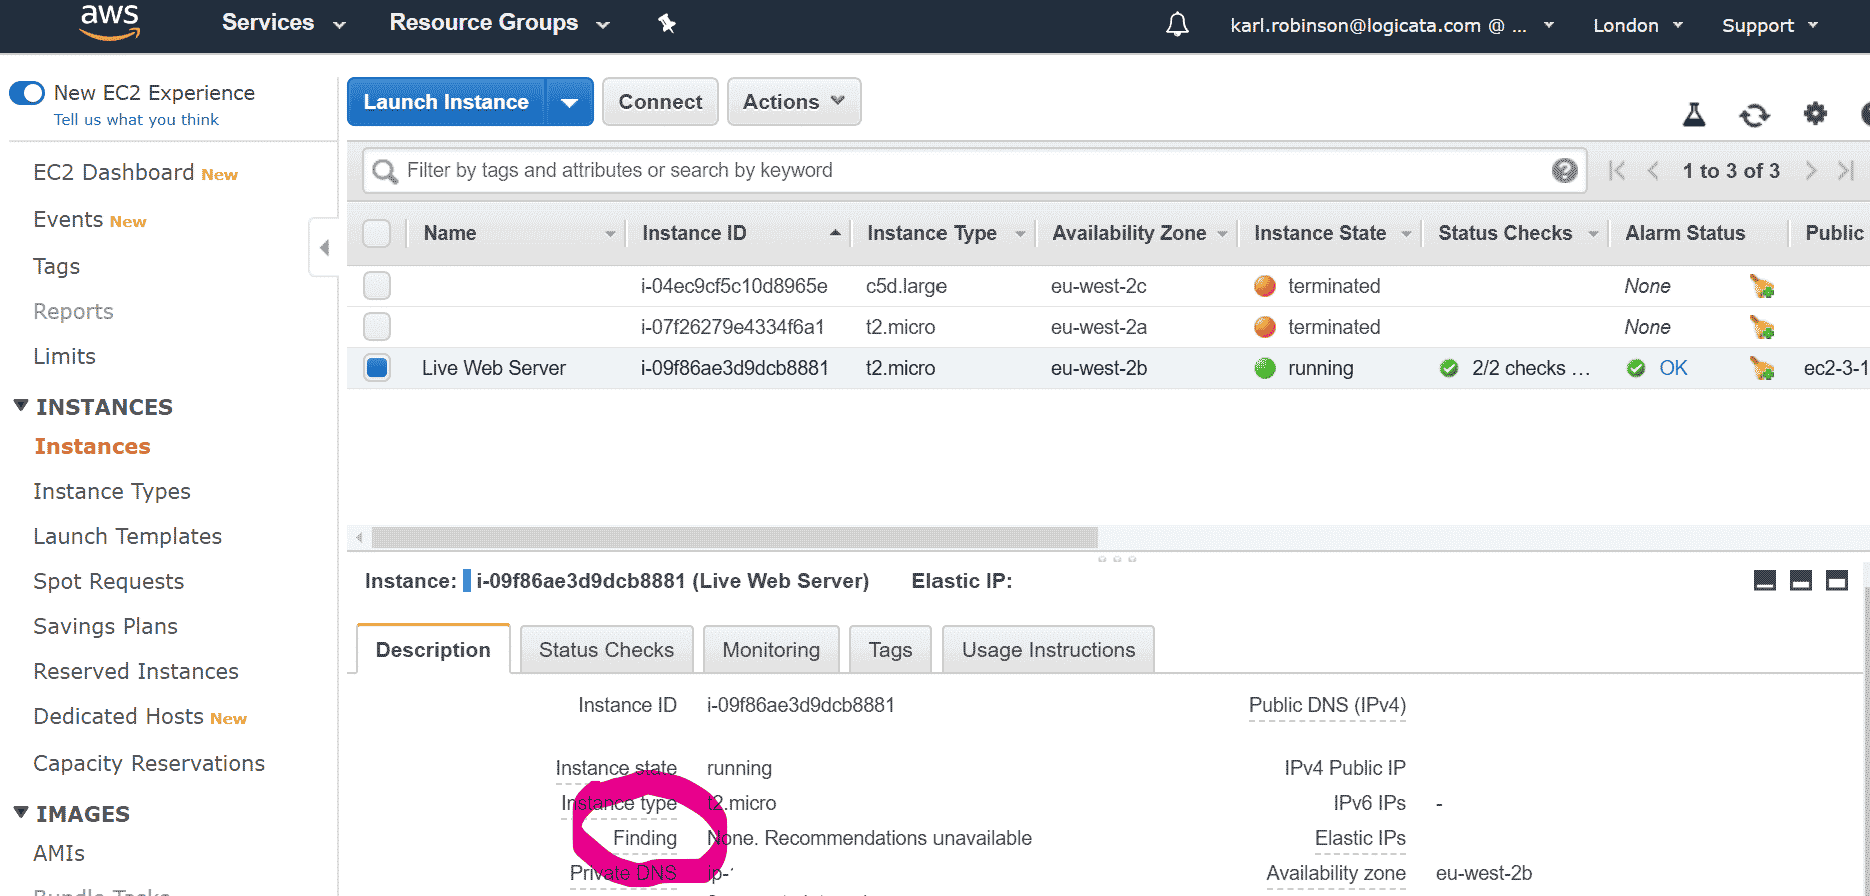The image size is (1870, 896).
Task: Go to previous page of results
Action: tap(1653, 171)
